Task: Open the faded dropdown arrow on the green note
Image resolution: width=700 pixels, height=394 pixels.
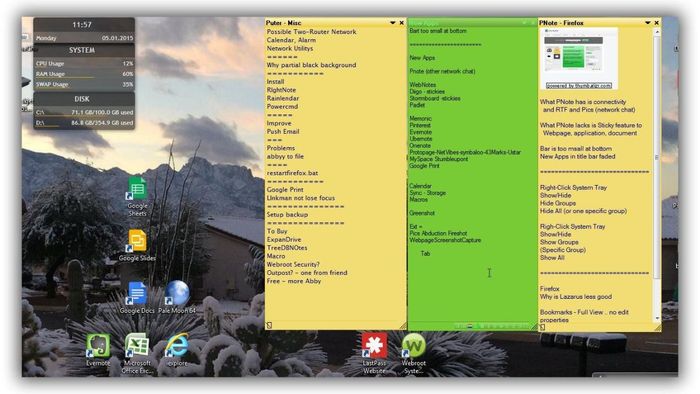Action: pos(525,23)
